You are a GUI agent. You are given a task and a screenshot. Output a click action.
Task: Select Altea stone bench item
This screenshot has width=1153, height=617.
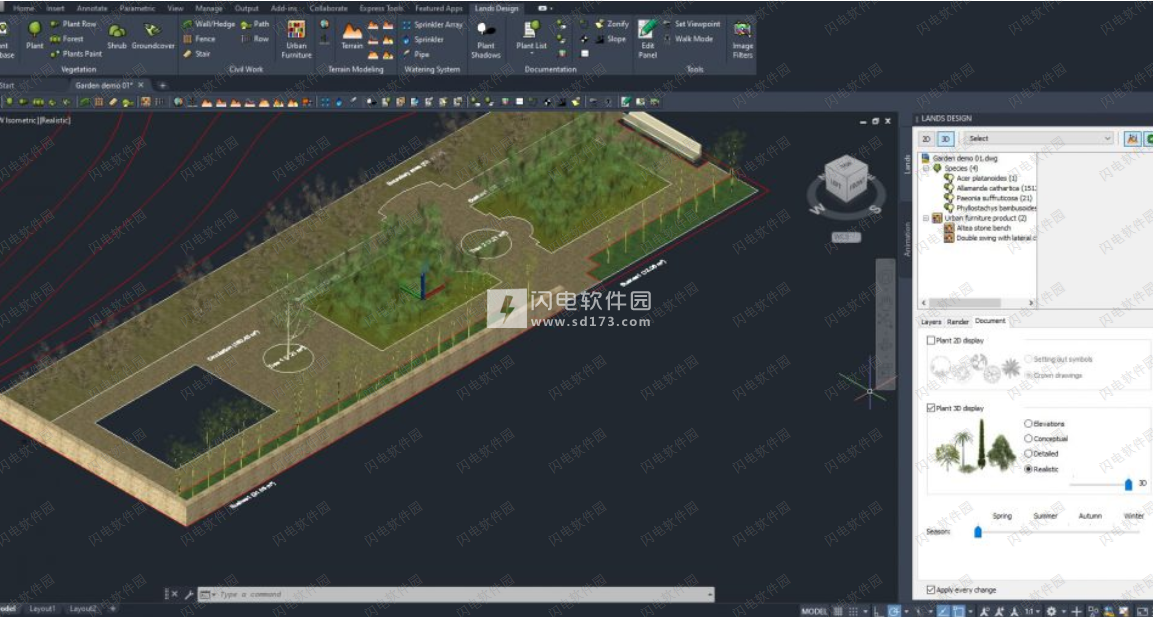coord(983,228)
